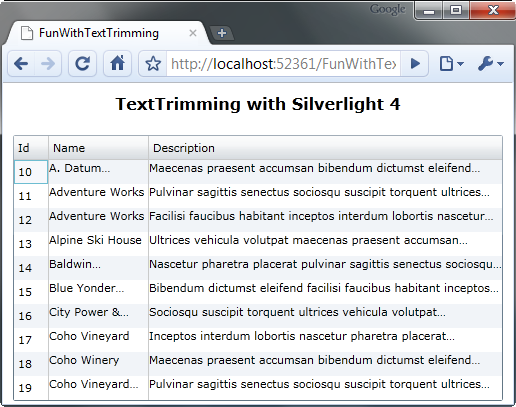The height and width of the screenshot is (407, 516).
Task: Sort by the Description column header
Action: tap(325, 148)
